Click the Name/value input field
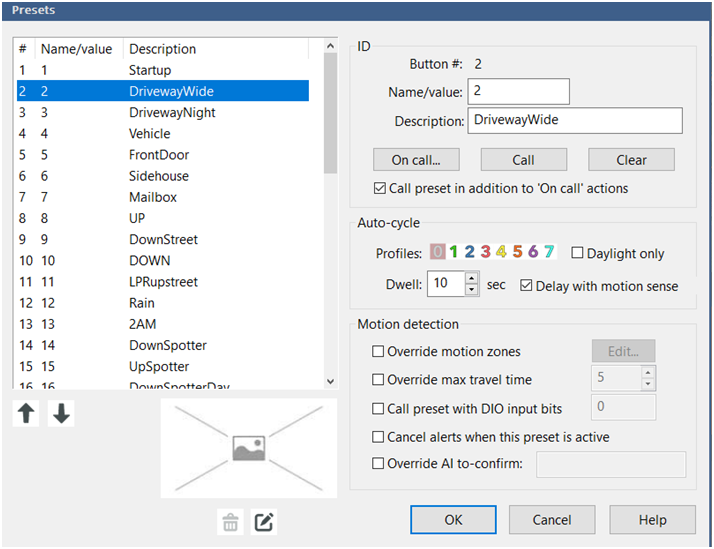The height and width of the screenshot is (549, 714). coord(519,91)
